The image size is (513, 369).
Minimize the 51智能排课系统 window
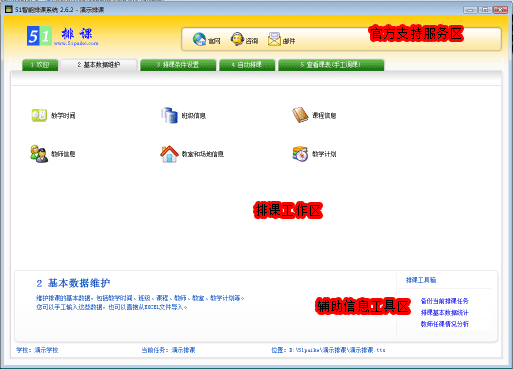coord(470,10)
